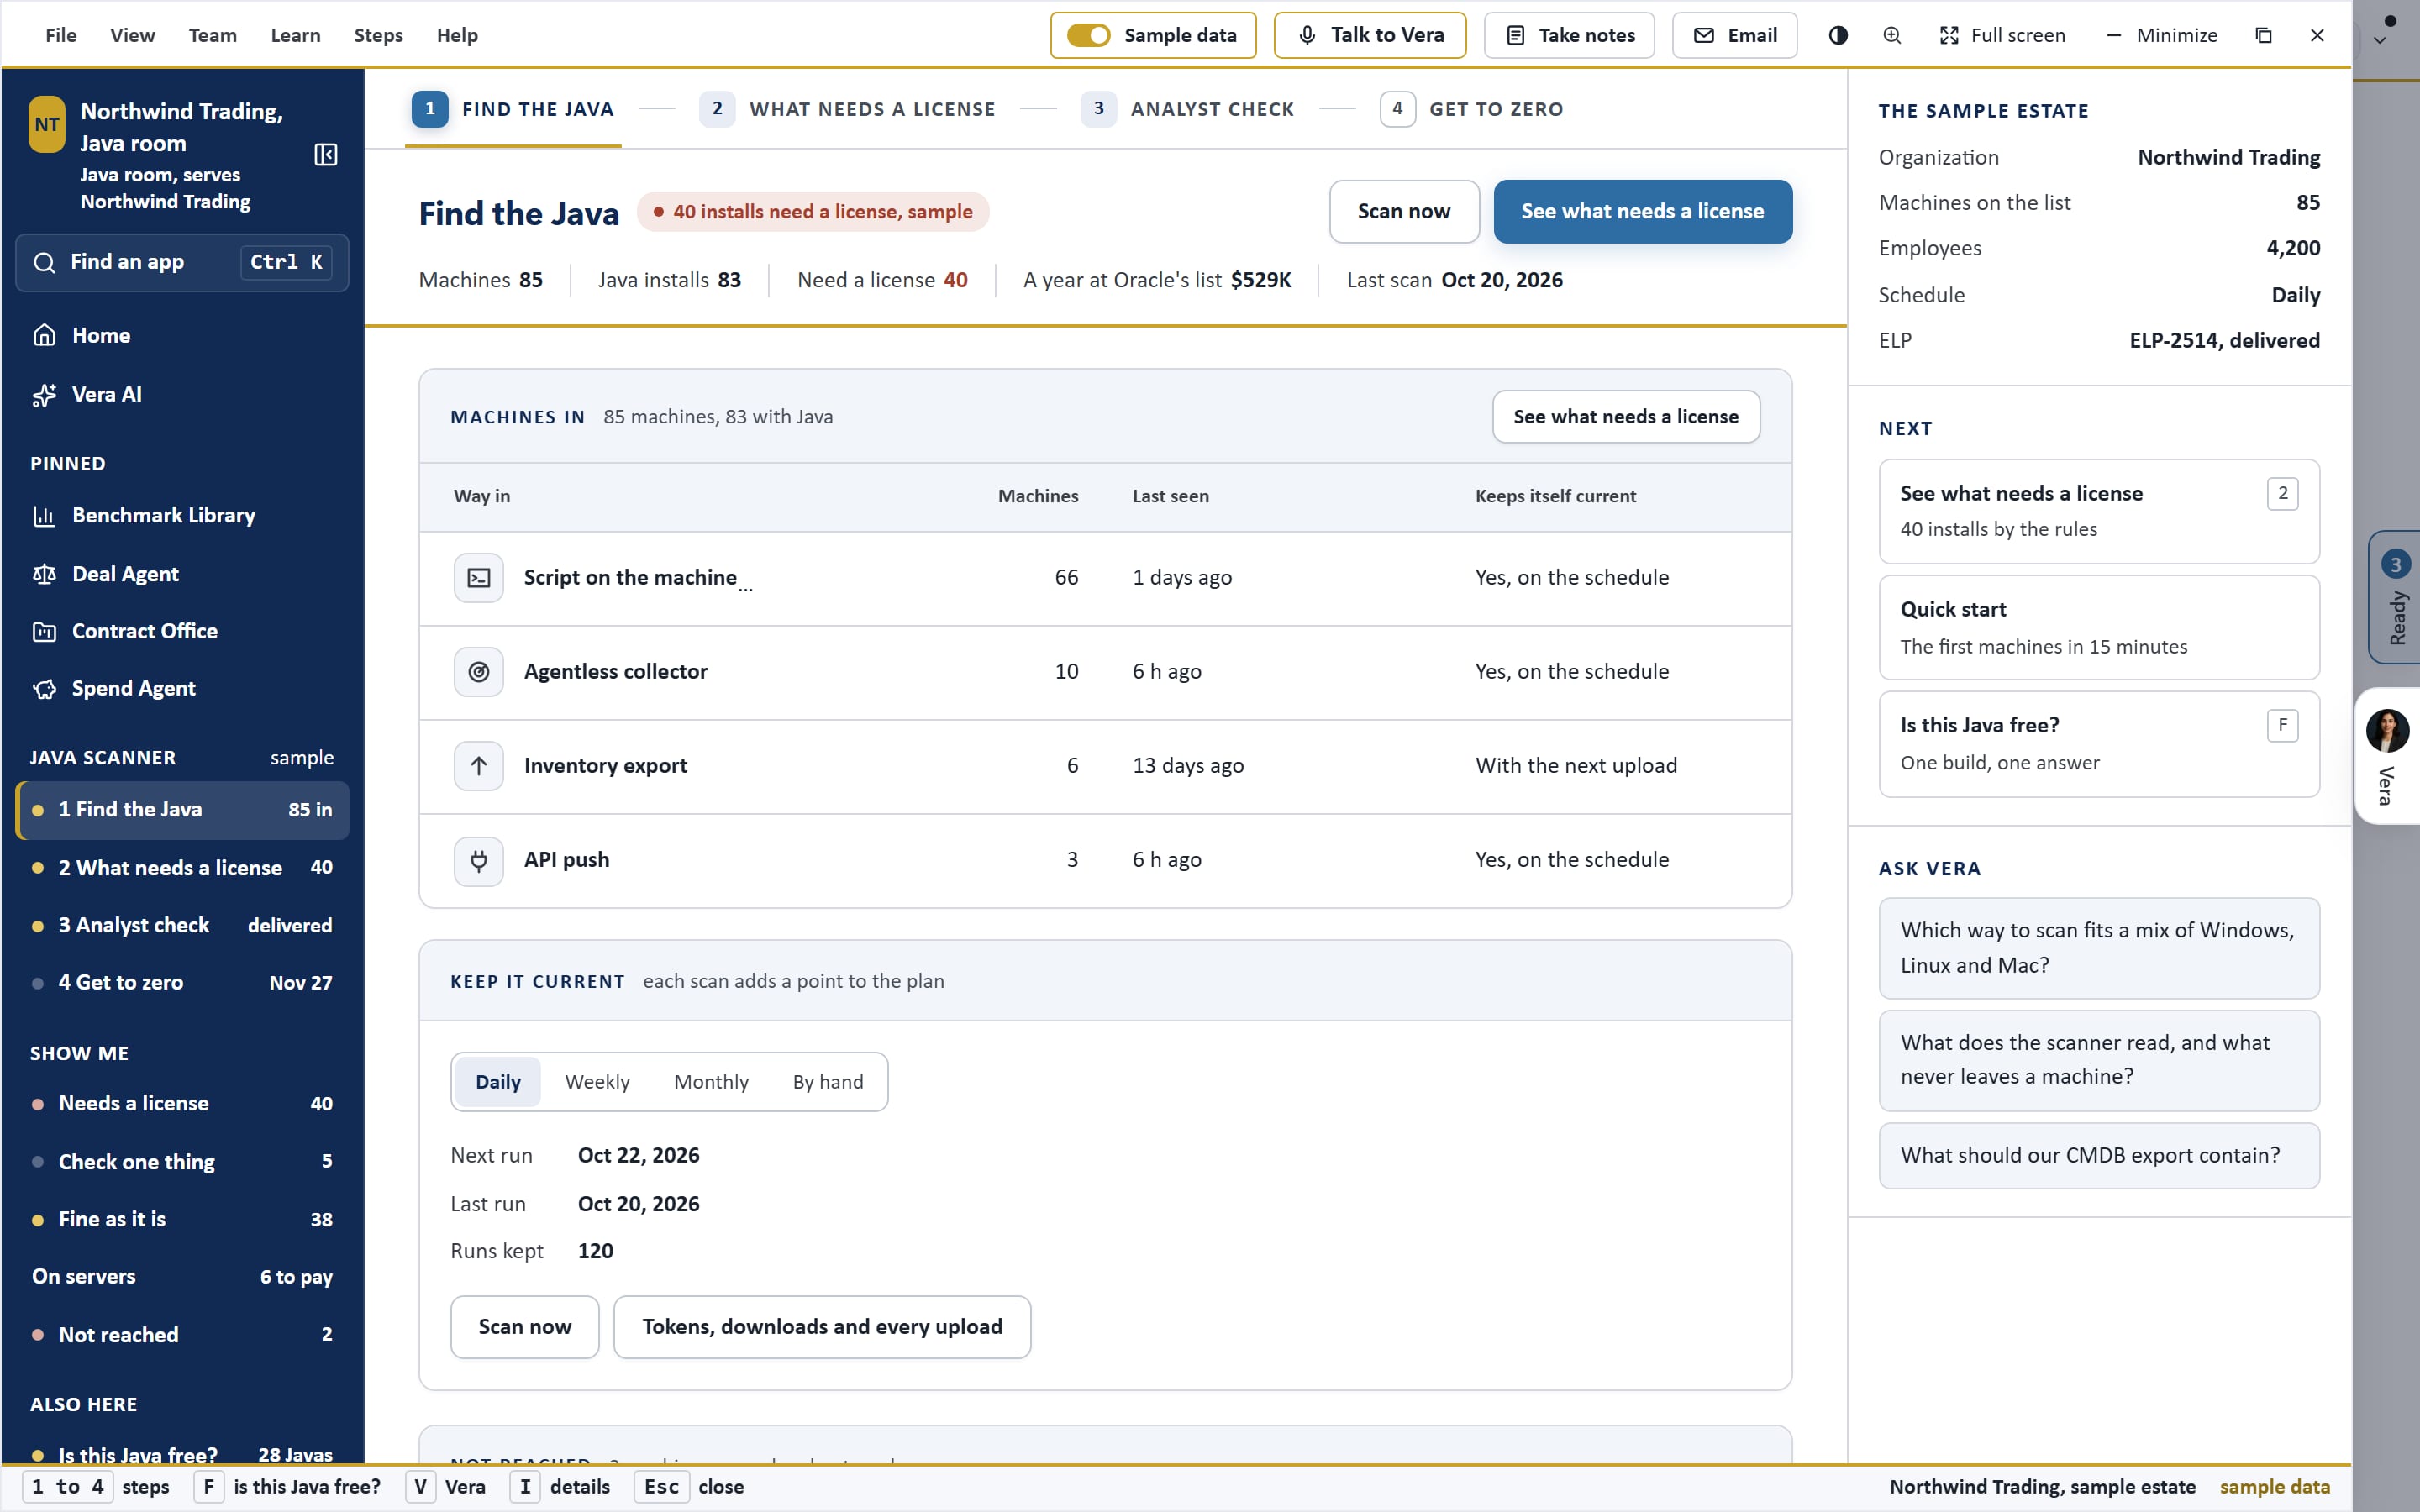
Task: Open the Quick start card
Action: [2099, 628]
